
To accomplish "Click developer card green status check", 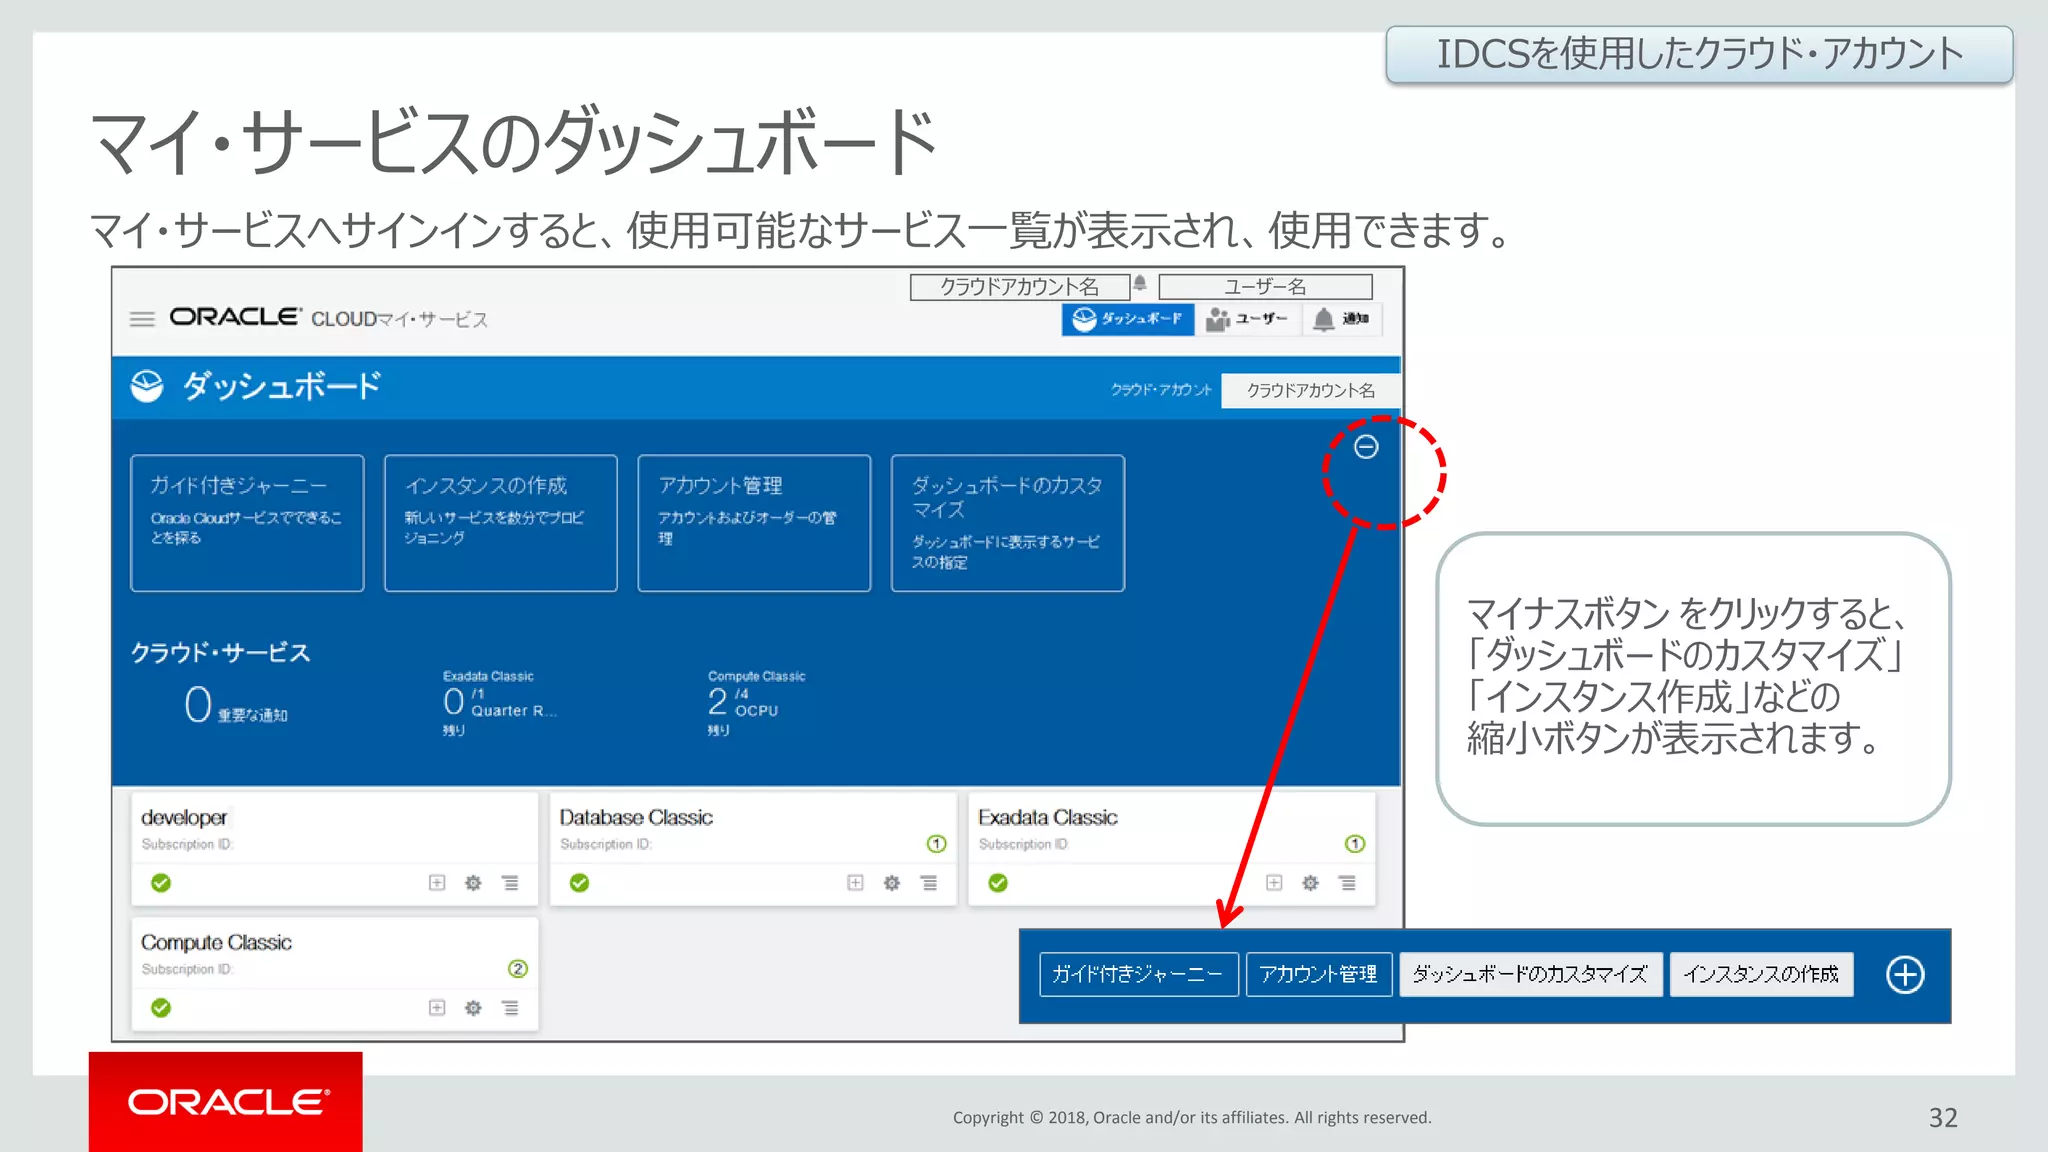I will pos(161,883).
